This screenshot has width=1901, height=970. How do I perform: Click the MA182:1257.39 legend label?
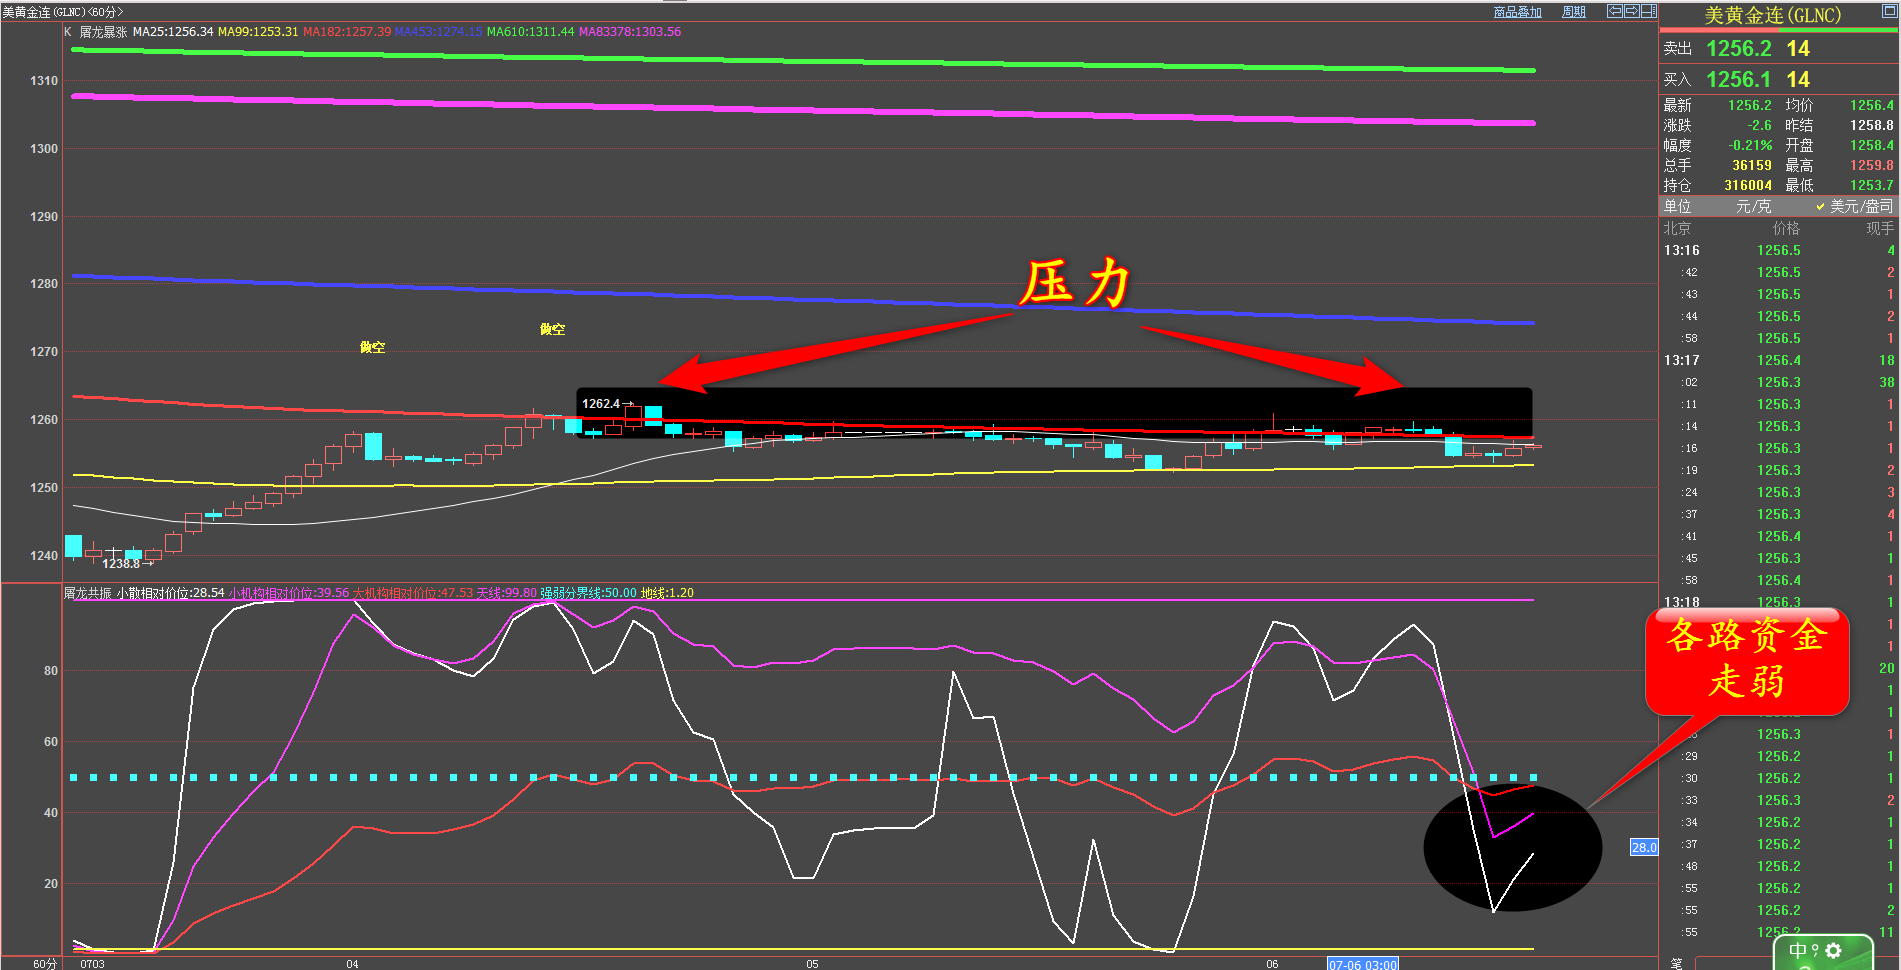(x=347, y=32)
